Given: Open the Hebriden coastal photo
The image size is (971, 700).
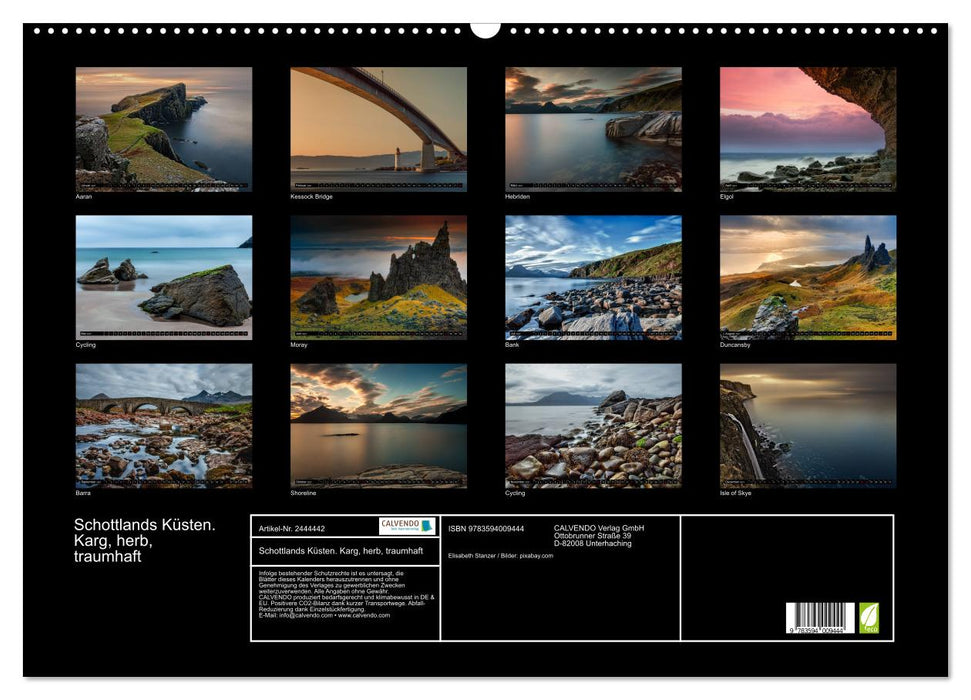Looking at the screenshot, I should [593, 129].
